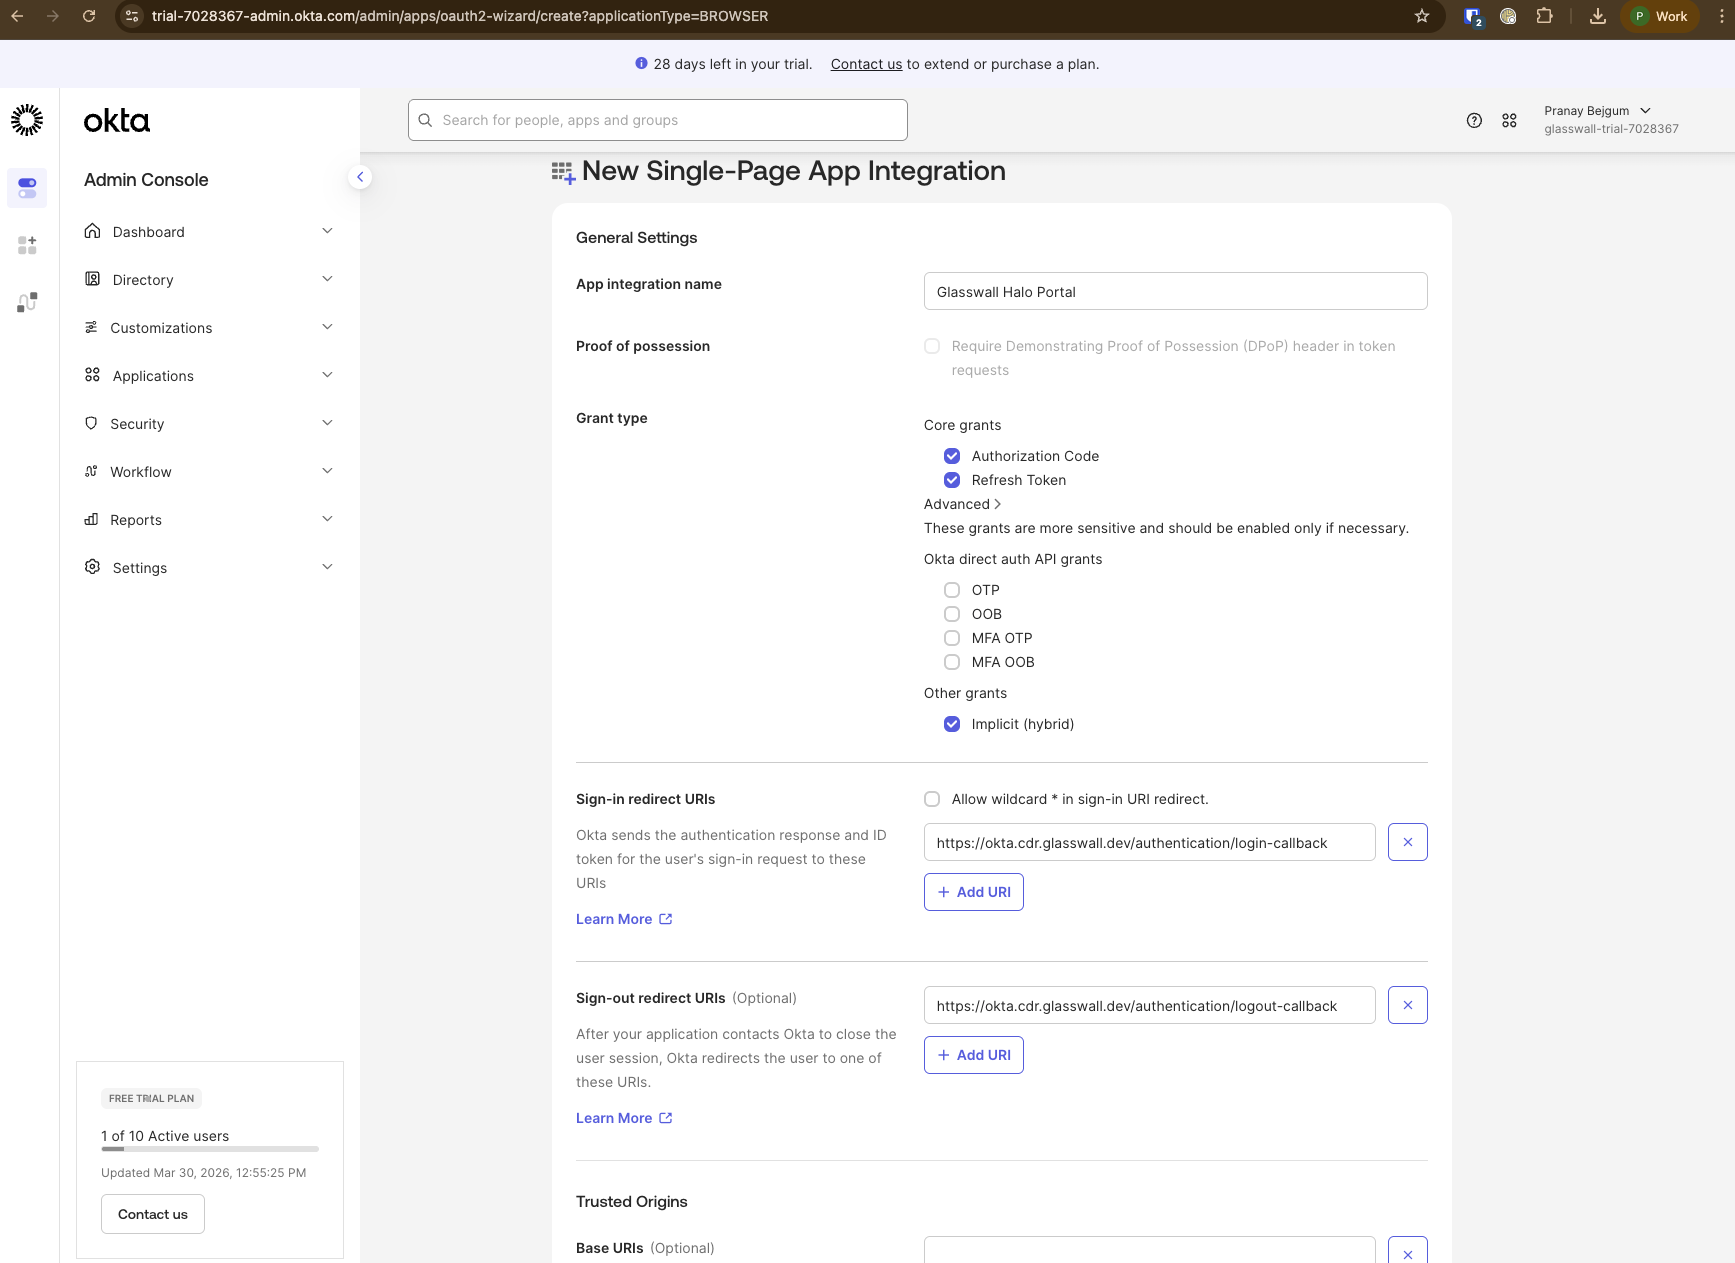Uncheck the Refresh Token grant
1735x1263 pixels.
click(952, 480)
